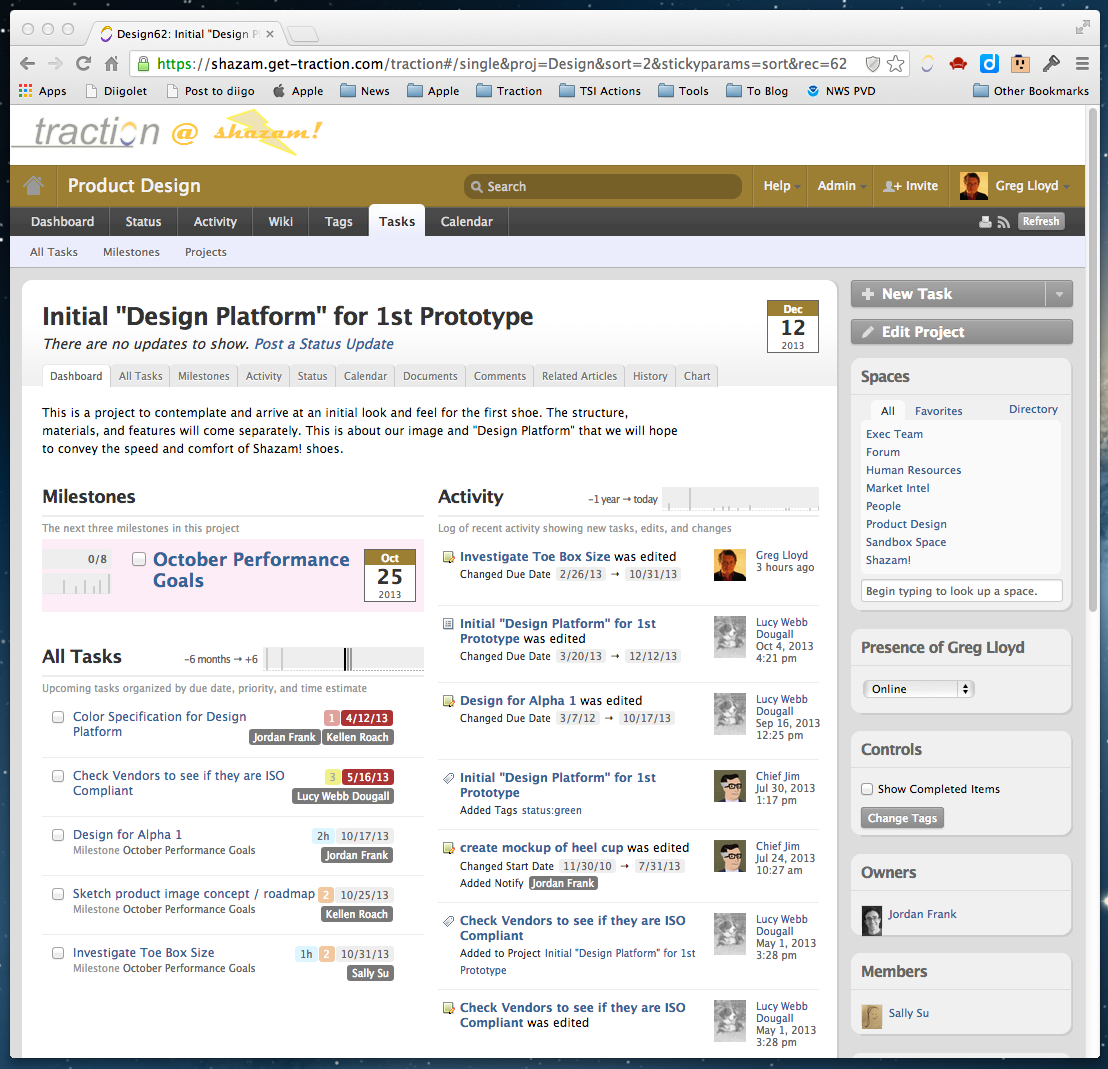
Task: Click the Apps grid icon in bookmarks bar
Action: click(x=26, y=91)
